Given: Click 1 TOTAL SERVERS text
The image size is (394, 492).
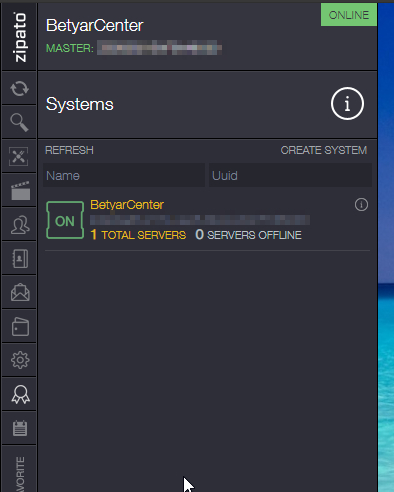Looking at the screenshot, I should [x=138, y=235].
